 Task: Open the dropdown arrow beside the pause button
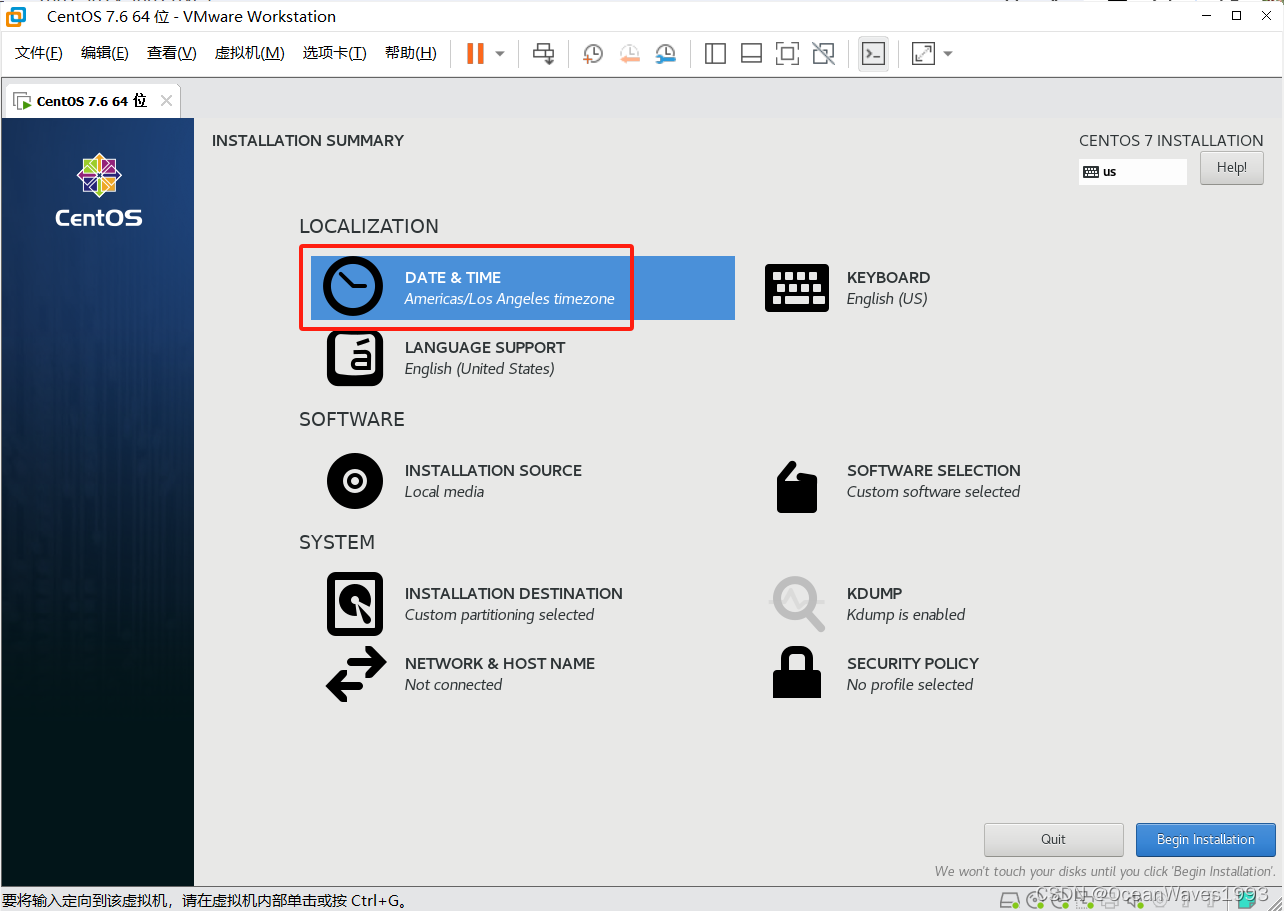pyautogui.click(x=500, y=54)
